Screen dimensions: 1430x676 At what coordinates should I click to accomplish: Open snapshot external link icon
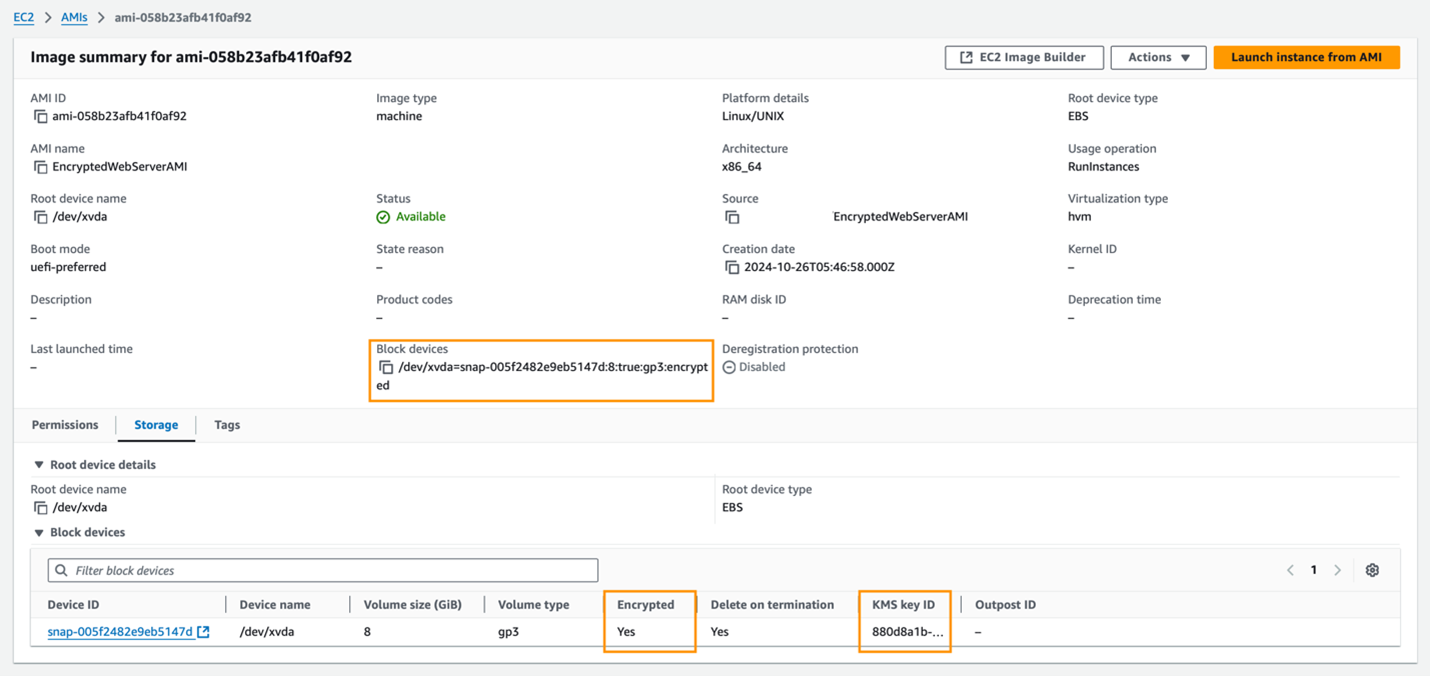click(x=203, y=632)
